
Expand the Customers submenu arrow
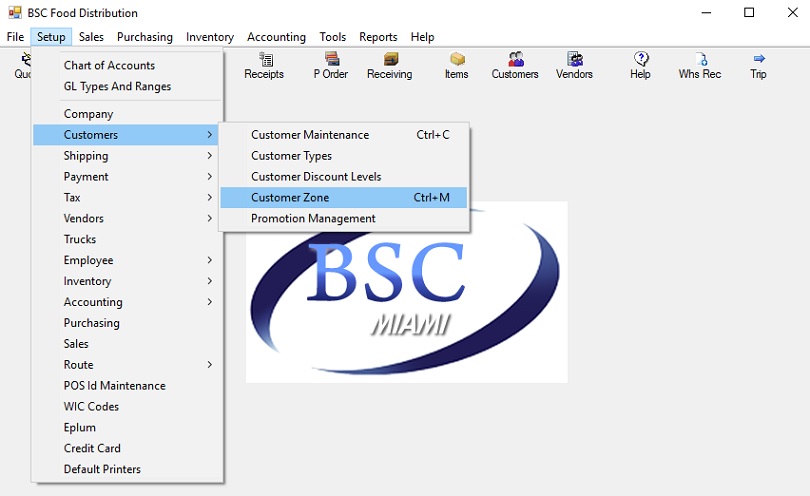pos(209,135)
